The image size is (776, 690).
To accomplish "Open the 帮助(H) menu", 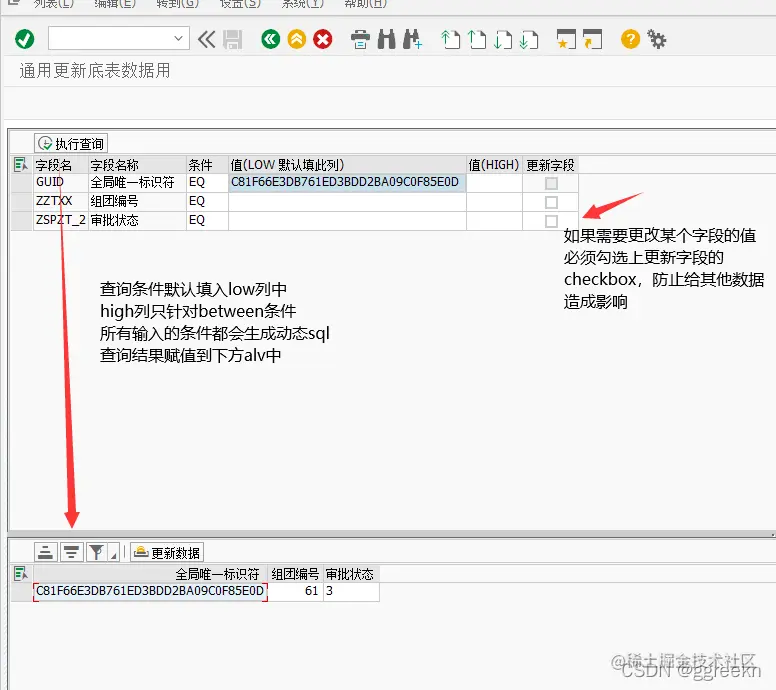I will [365, 3].
